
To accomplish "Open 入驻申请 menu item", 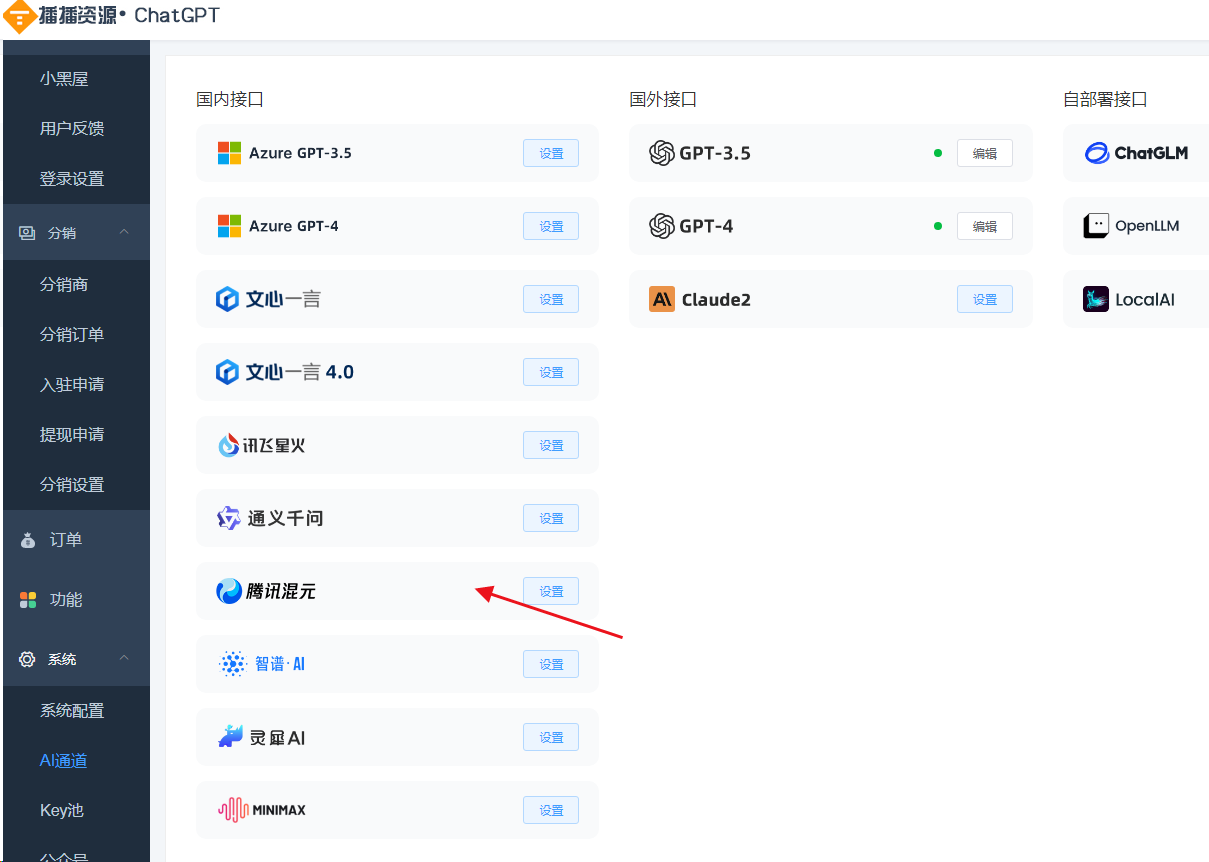I will [x=72, y=385].
